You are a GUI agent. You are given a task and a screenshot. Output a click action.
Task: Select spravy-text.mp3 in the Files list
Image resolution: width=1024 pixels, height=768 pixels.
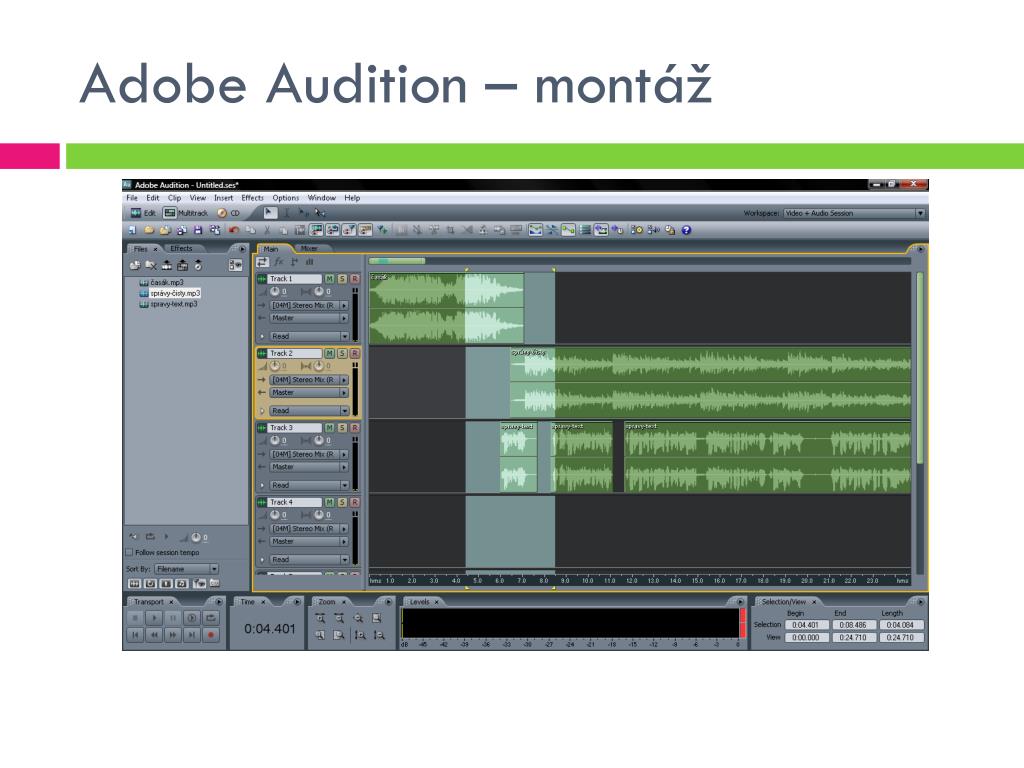[168, 304]
